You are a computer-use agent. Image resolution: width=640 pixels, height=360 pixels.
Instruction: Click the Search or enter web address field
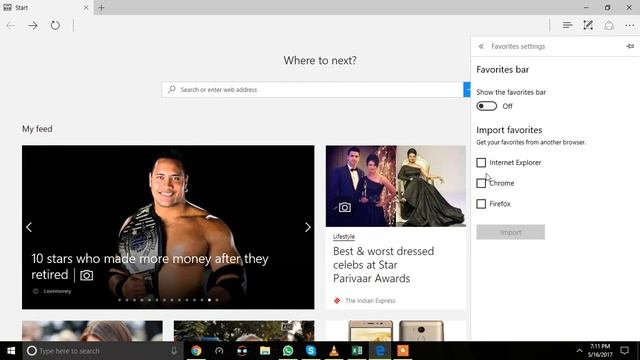pos(312,89)
